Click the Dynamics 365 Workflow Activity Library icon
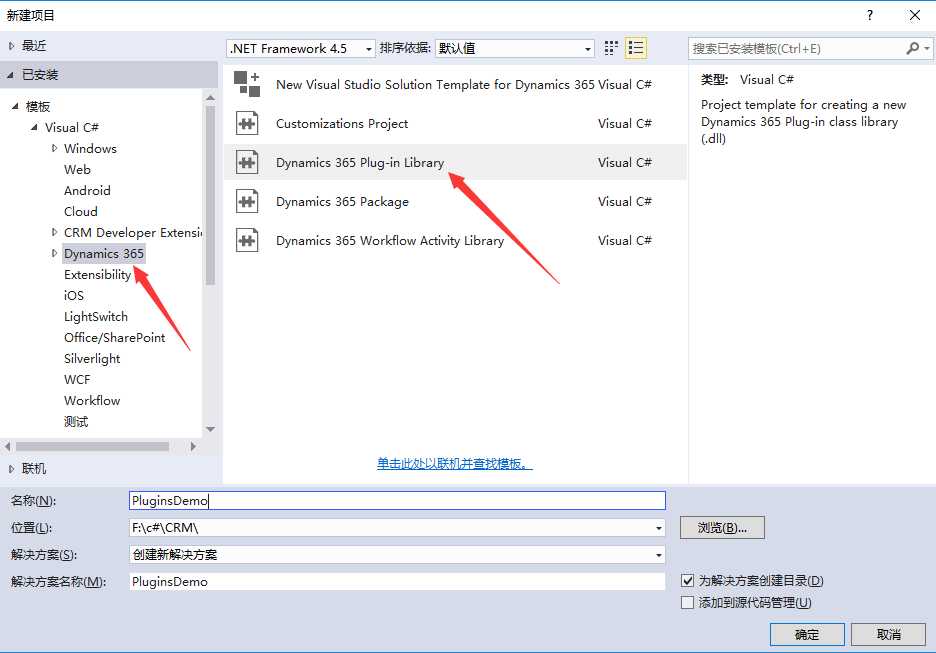This screenshot has height=653, width=936. 247,241
